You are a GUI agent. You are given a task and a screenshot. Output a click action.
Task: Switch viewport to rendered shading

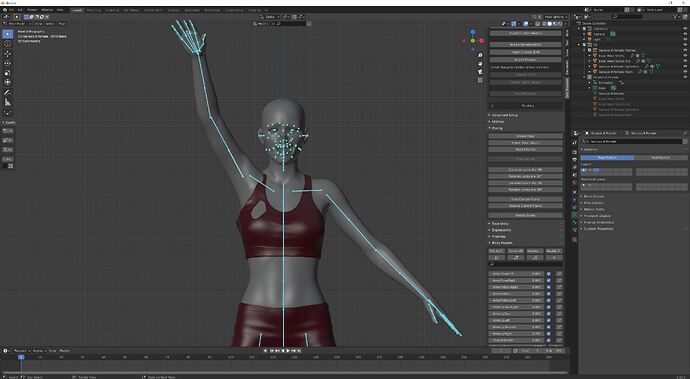click(x=559, y=24)
